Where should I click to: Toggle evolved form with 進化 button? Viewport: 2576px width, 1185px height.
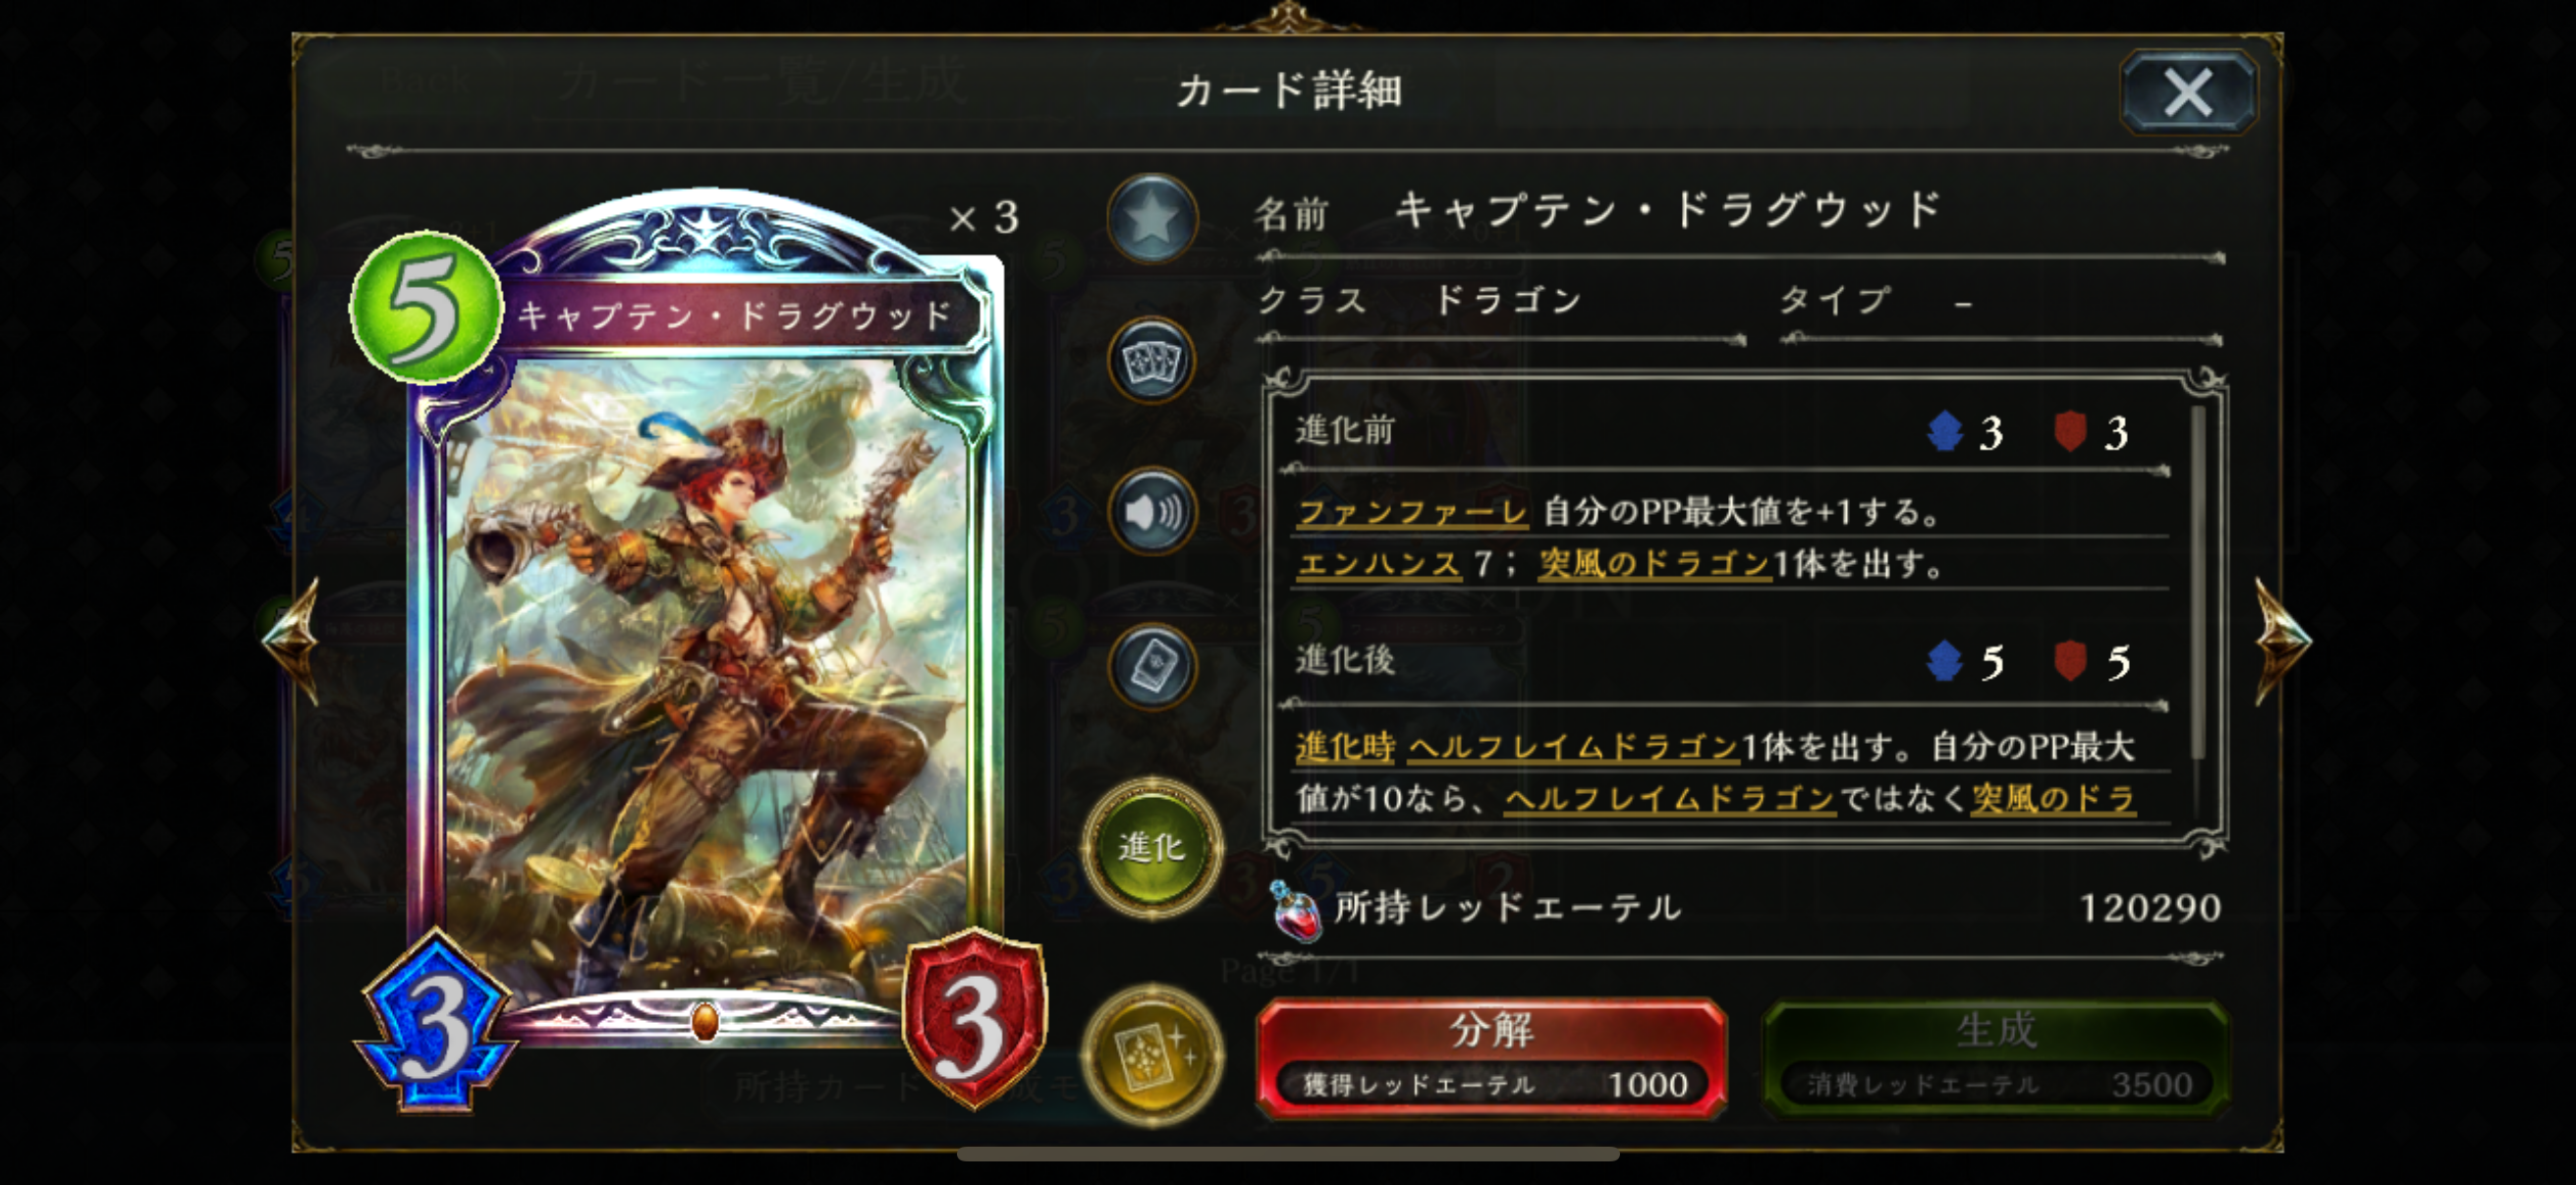(x=1152, y=847)
